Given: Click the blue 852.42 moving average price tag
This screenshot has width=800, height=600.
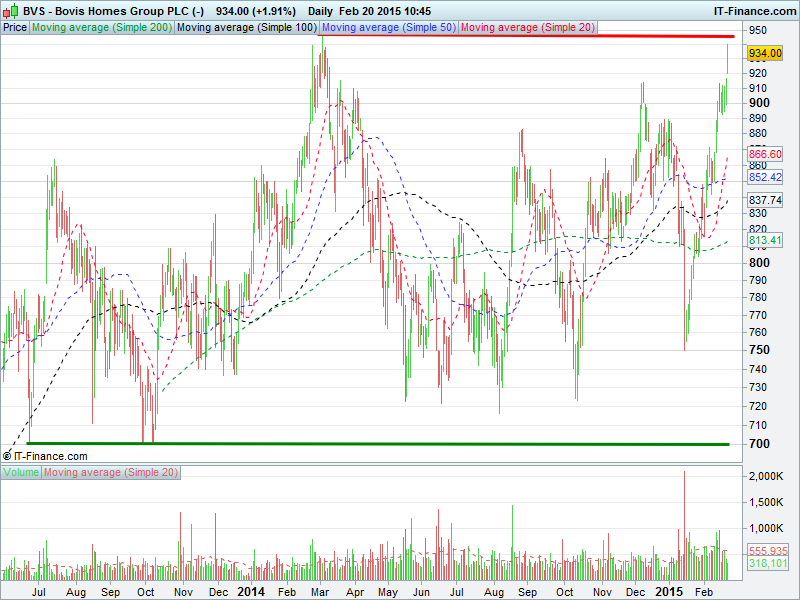Looking at the screenshot, I should tap(764, 177).
